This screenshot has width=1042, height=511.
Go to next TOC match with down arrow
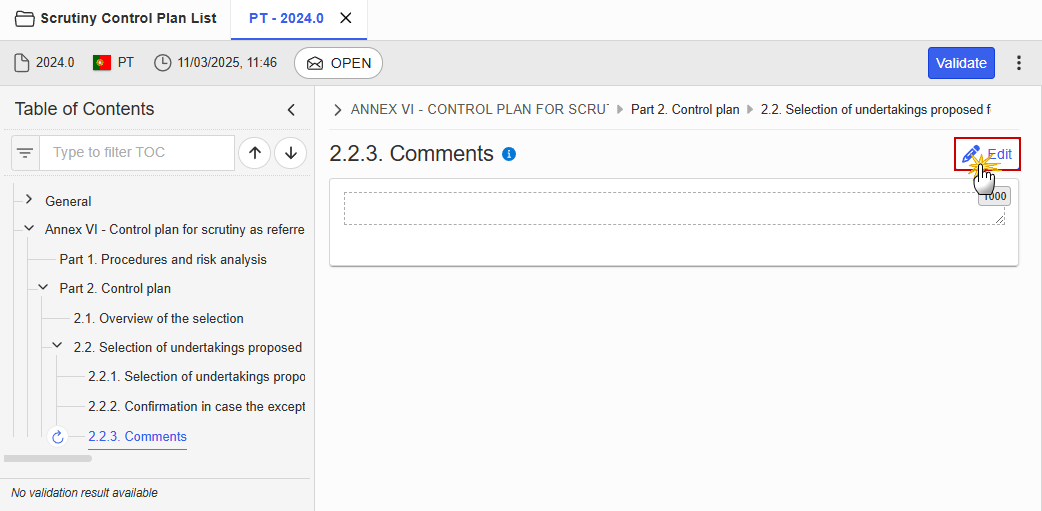[290, 153]
